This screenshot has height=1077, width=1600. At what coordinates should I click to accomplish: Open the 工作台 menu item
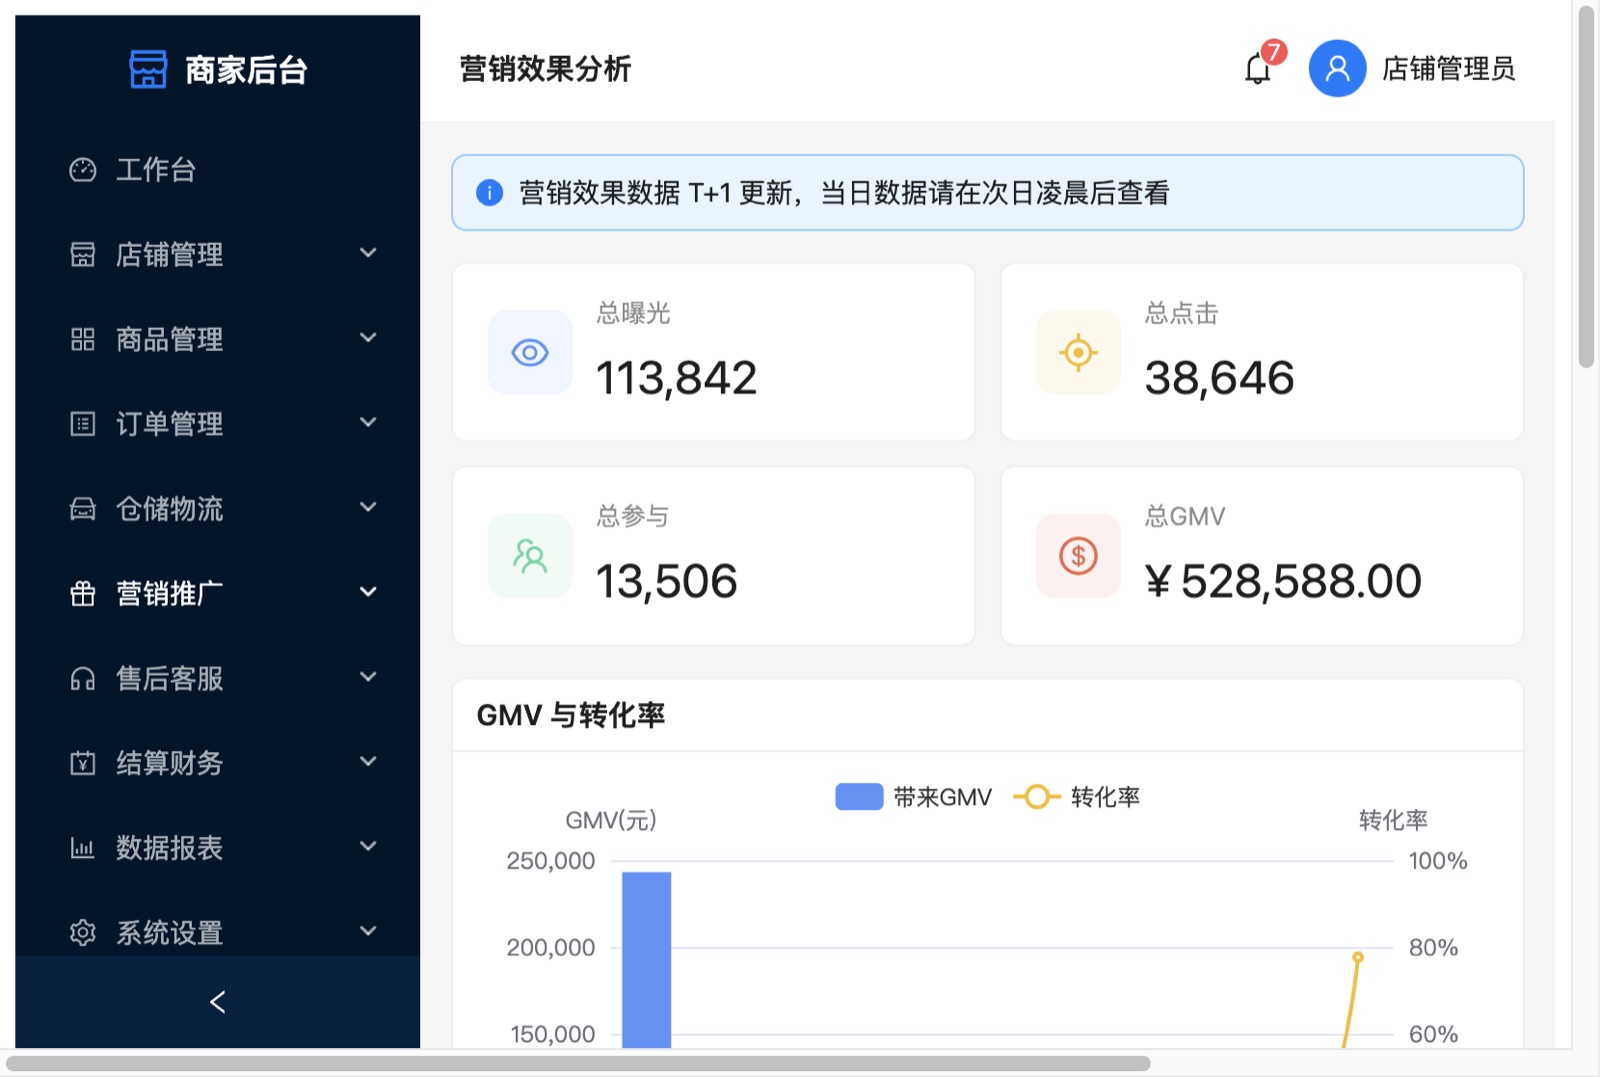218,170
